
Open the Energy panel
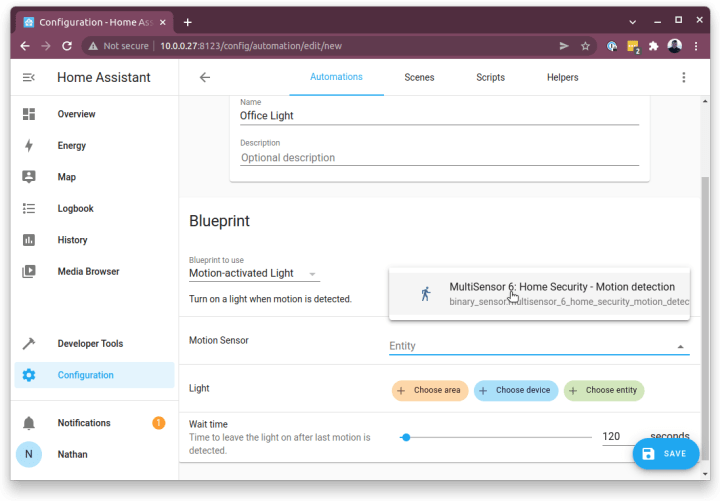click(94, 146)
